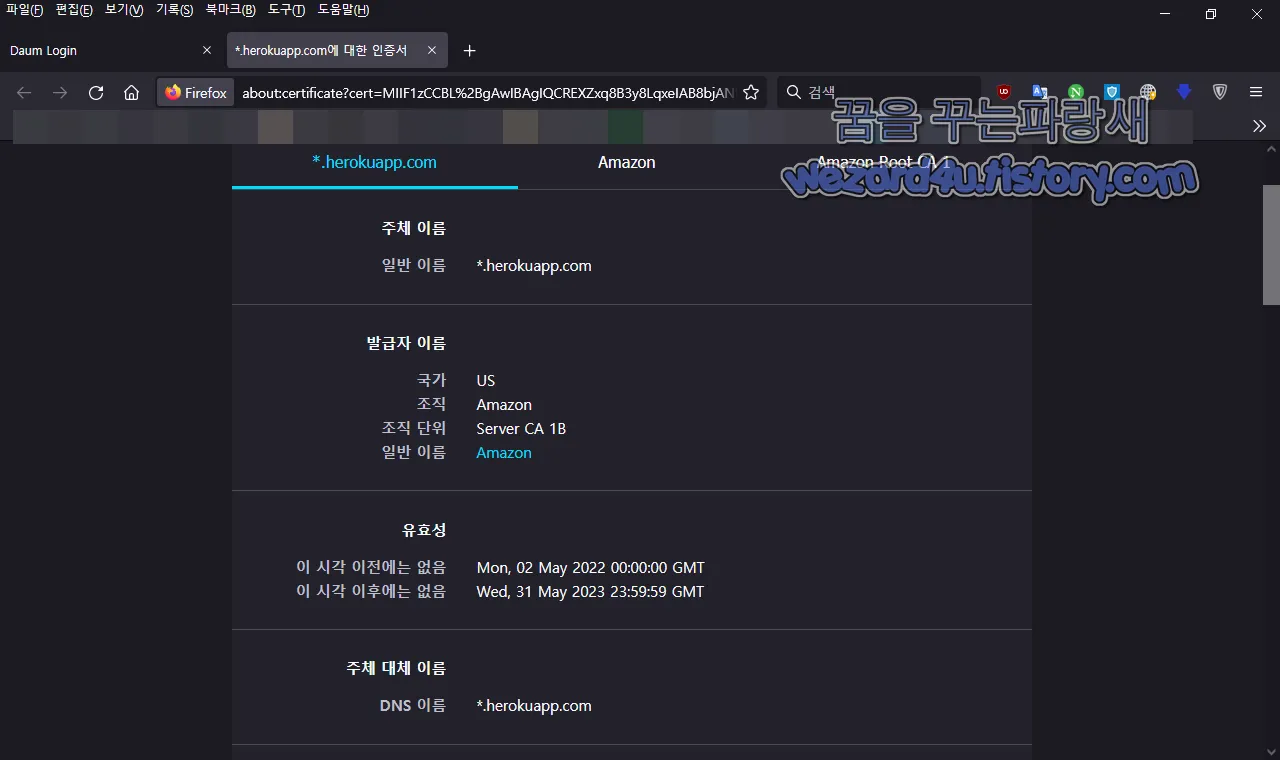Show more bookmarks with double chevron
Screen dimensions: 1280x760
[1259, 126]
